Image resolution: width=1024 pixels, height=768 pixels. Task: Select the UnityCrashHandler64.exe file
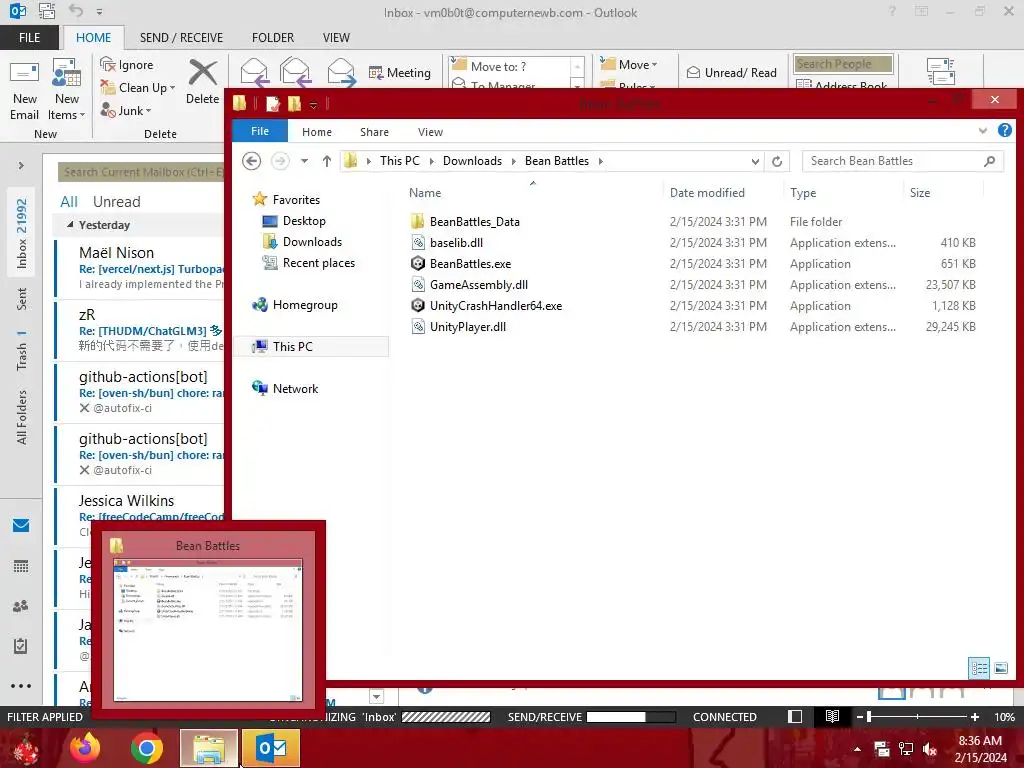click(496, 306)
